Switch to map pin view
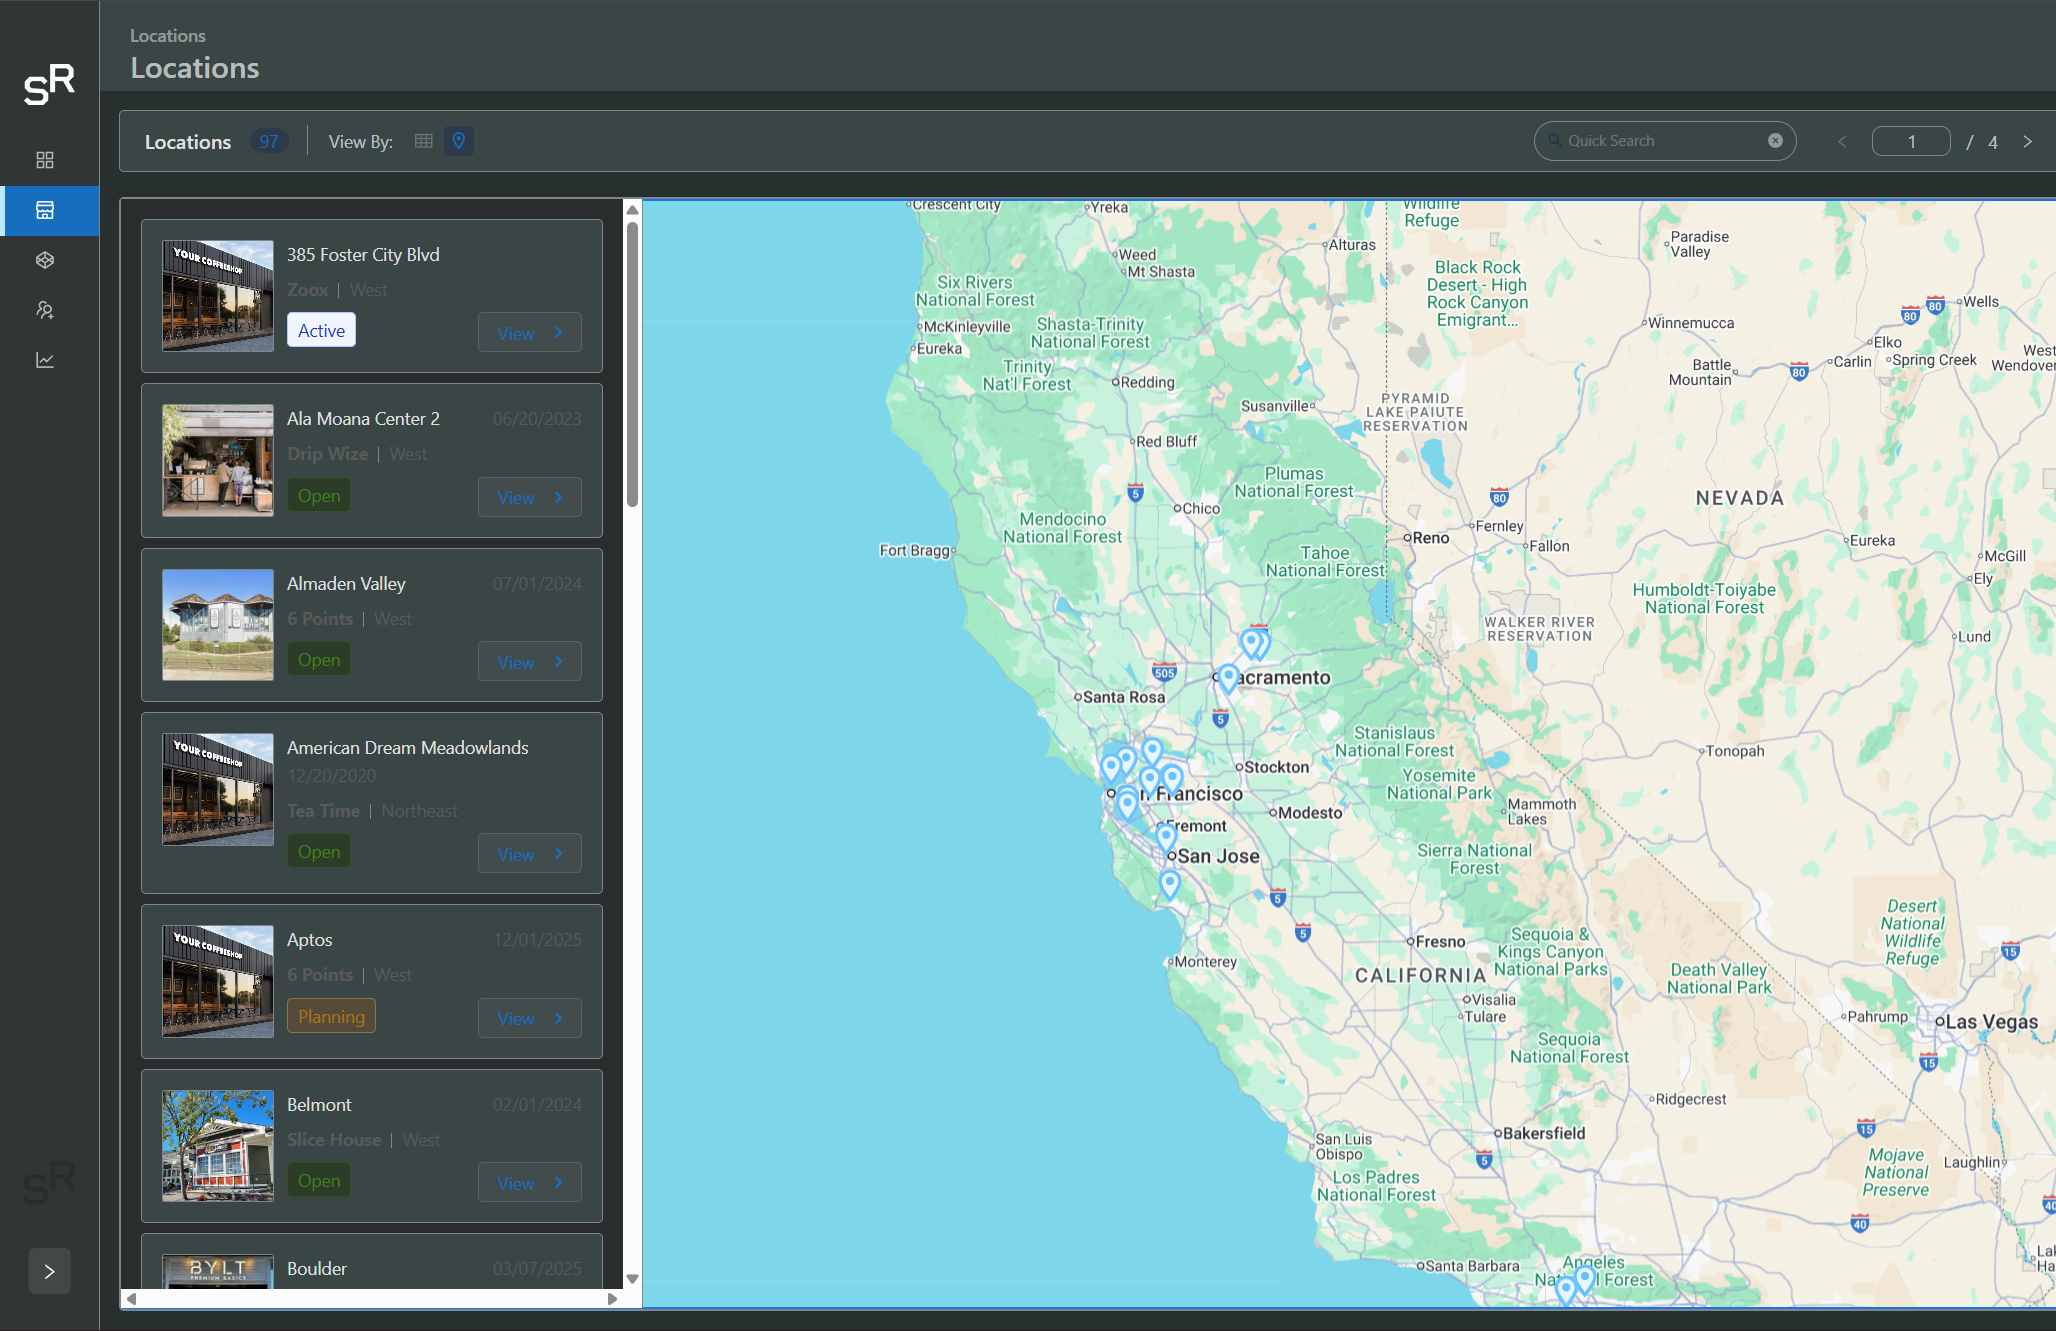This screenshot has height=1331, width=2056. [x=459, y=141]
